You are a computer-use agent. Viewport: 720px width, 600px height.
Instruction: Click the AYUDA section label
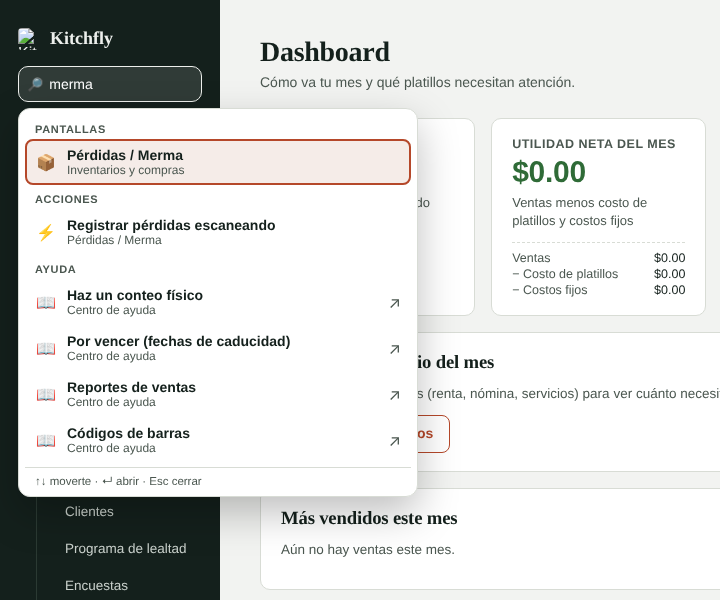point(56,269)
